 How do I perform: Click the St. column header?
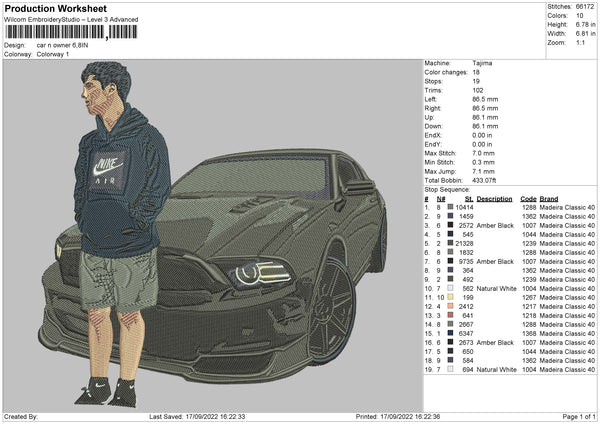click(469, 198)
